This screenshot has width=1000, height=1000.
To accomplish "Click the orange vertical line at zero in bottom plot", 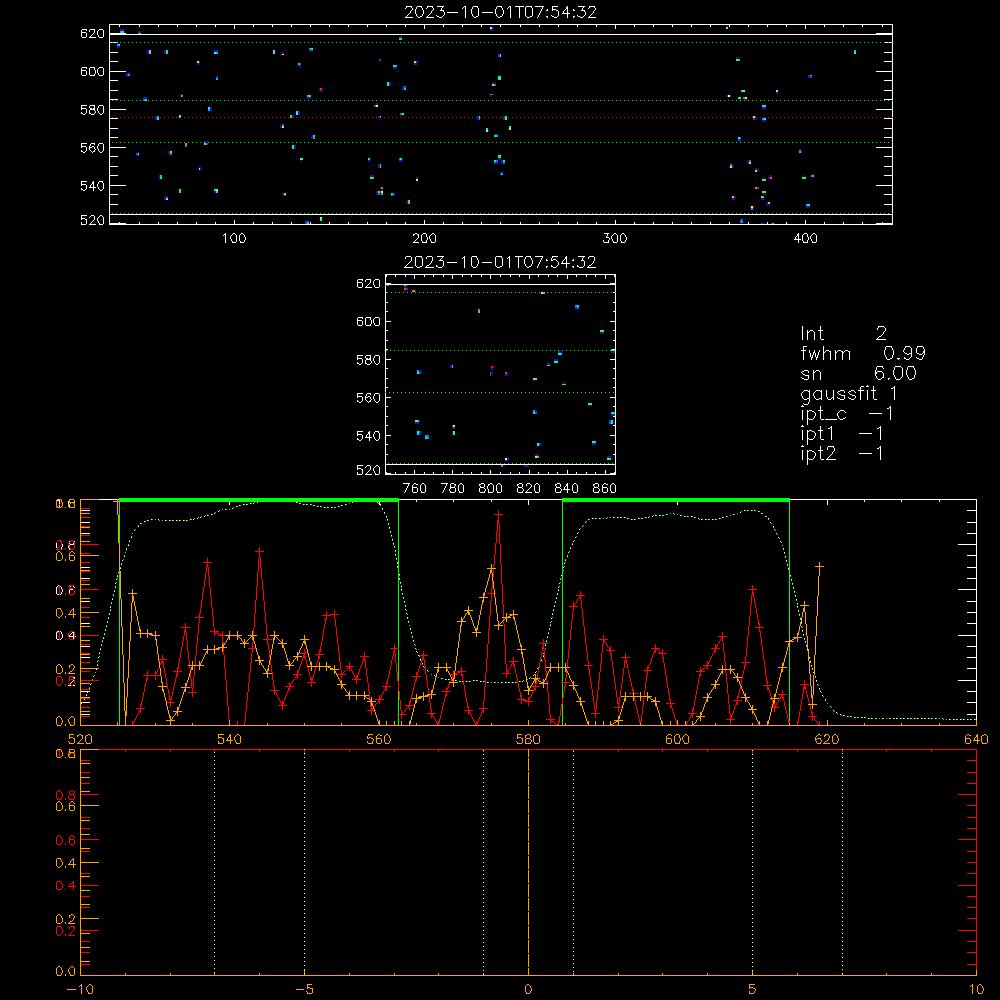I will (528, 862).
